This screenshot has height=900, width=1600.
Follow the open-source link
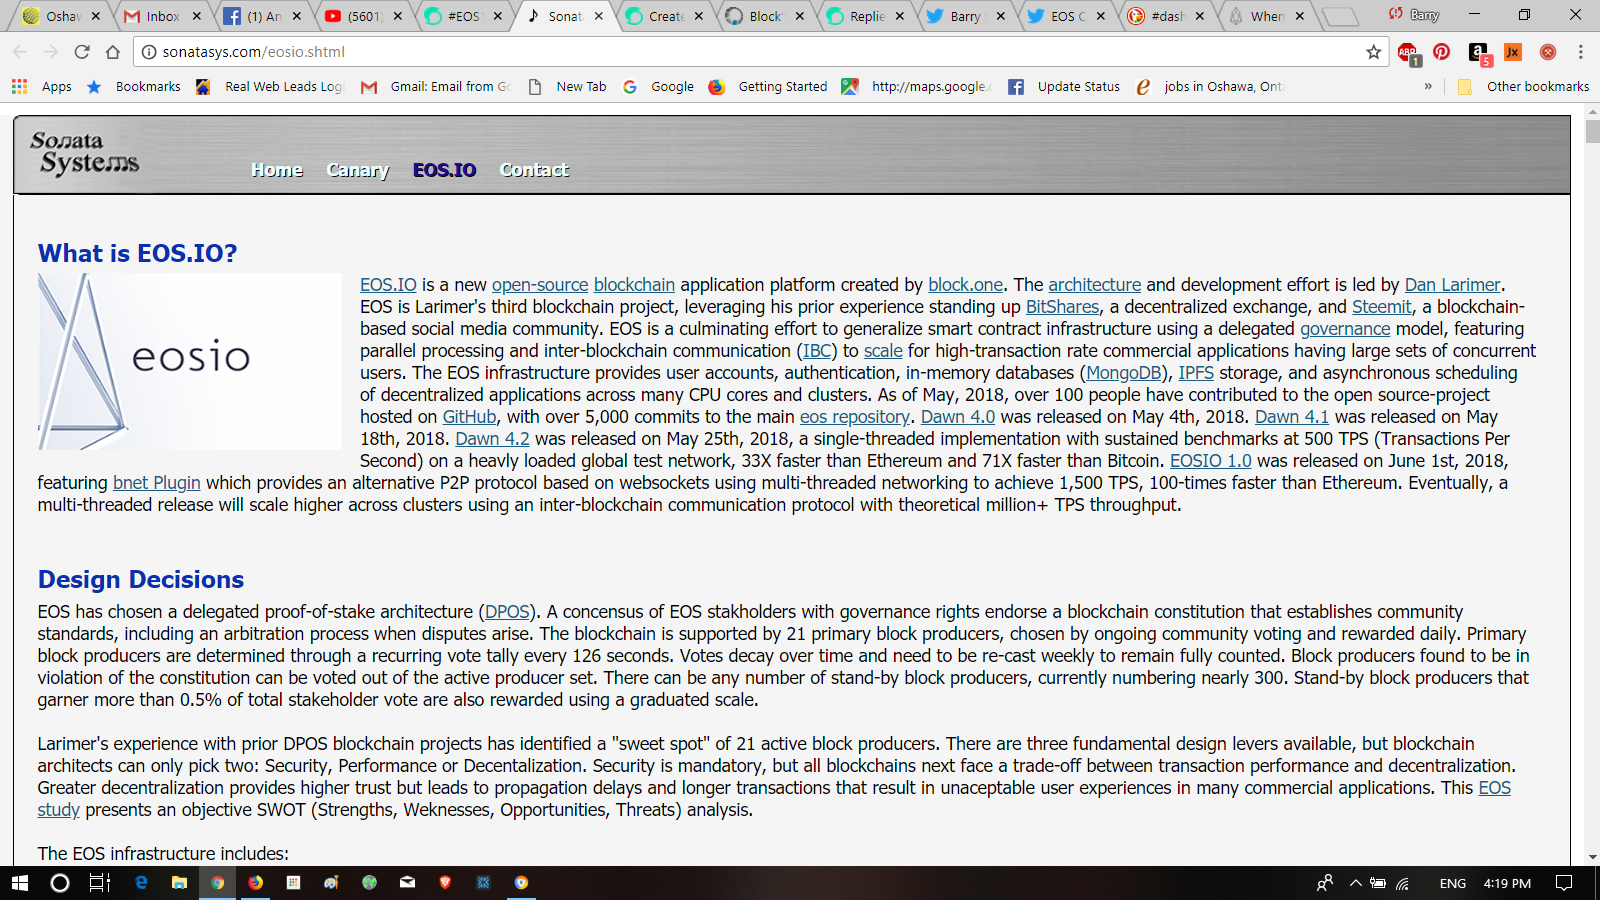(540, 285)
